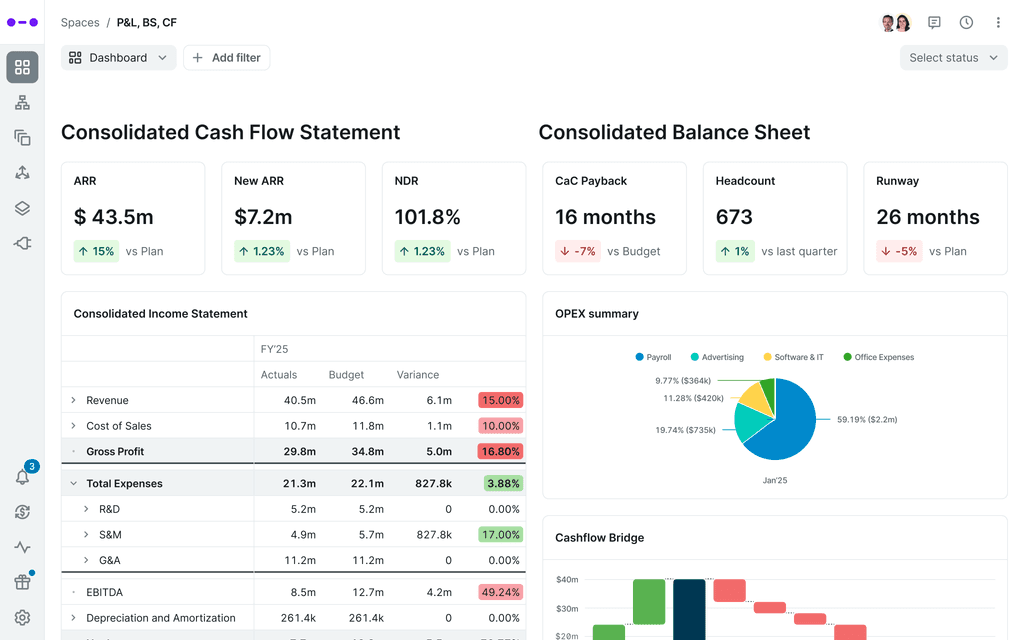This screenshot has width=1024, height=640.
Task: Click the integrations plug icon in sidebar
Action: coord(22,243)
